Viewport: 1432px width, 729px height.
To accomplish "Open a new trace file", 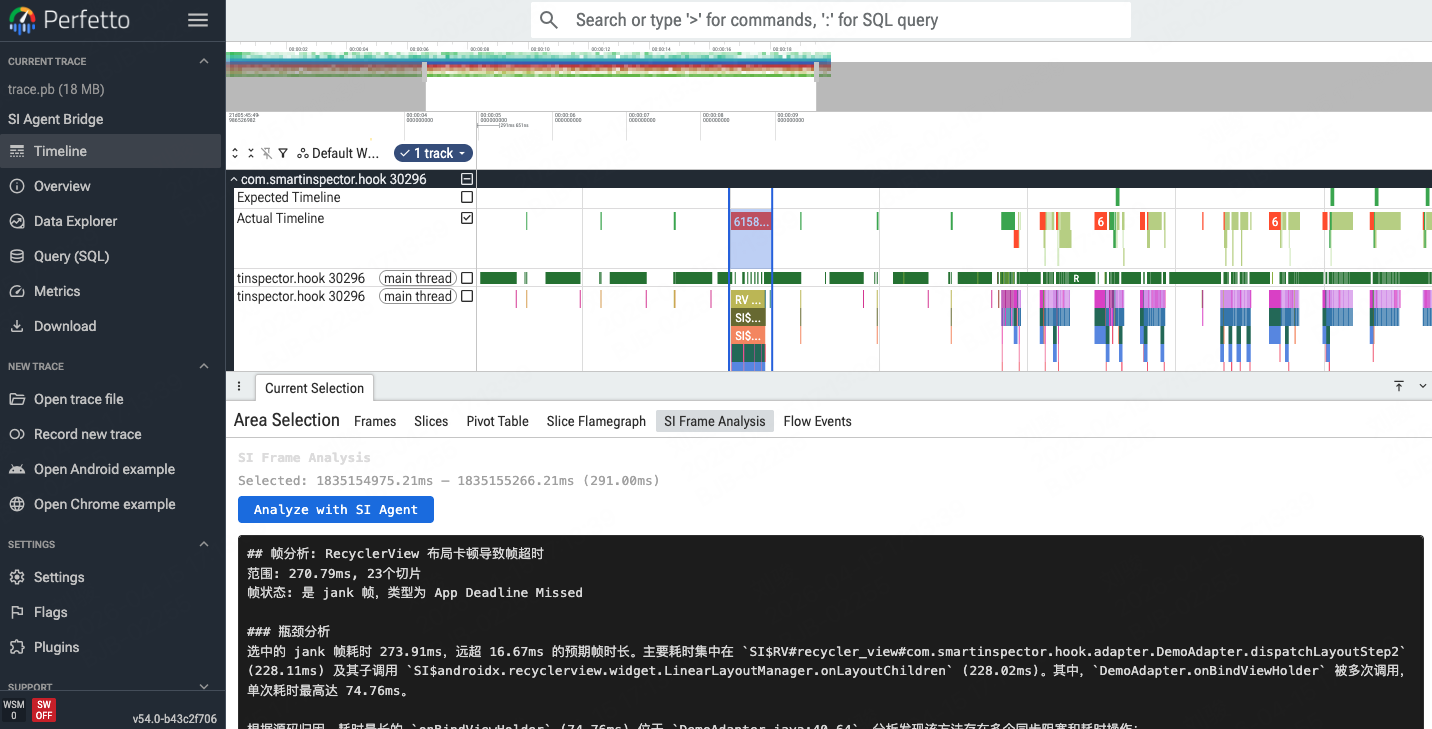I will [x=89, y=399].
